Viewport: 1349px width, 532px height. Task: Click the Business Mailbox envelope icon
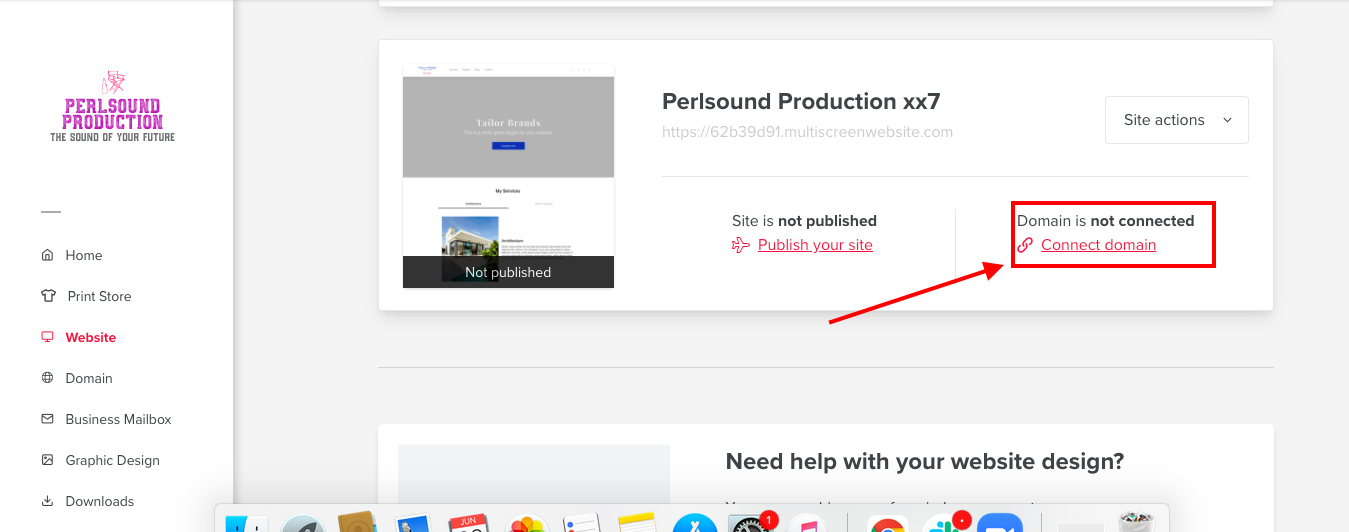(x=47, y=419)
